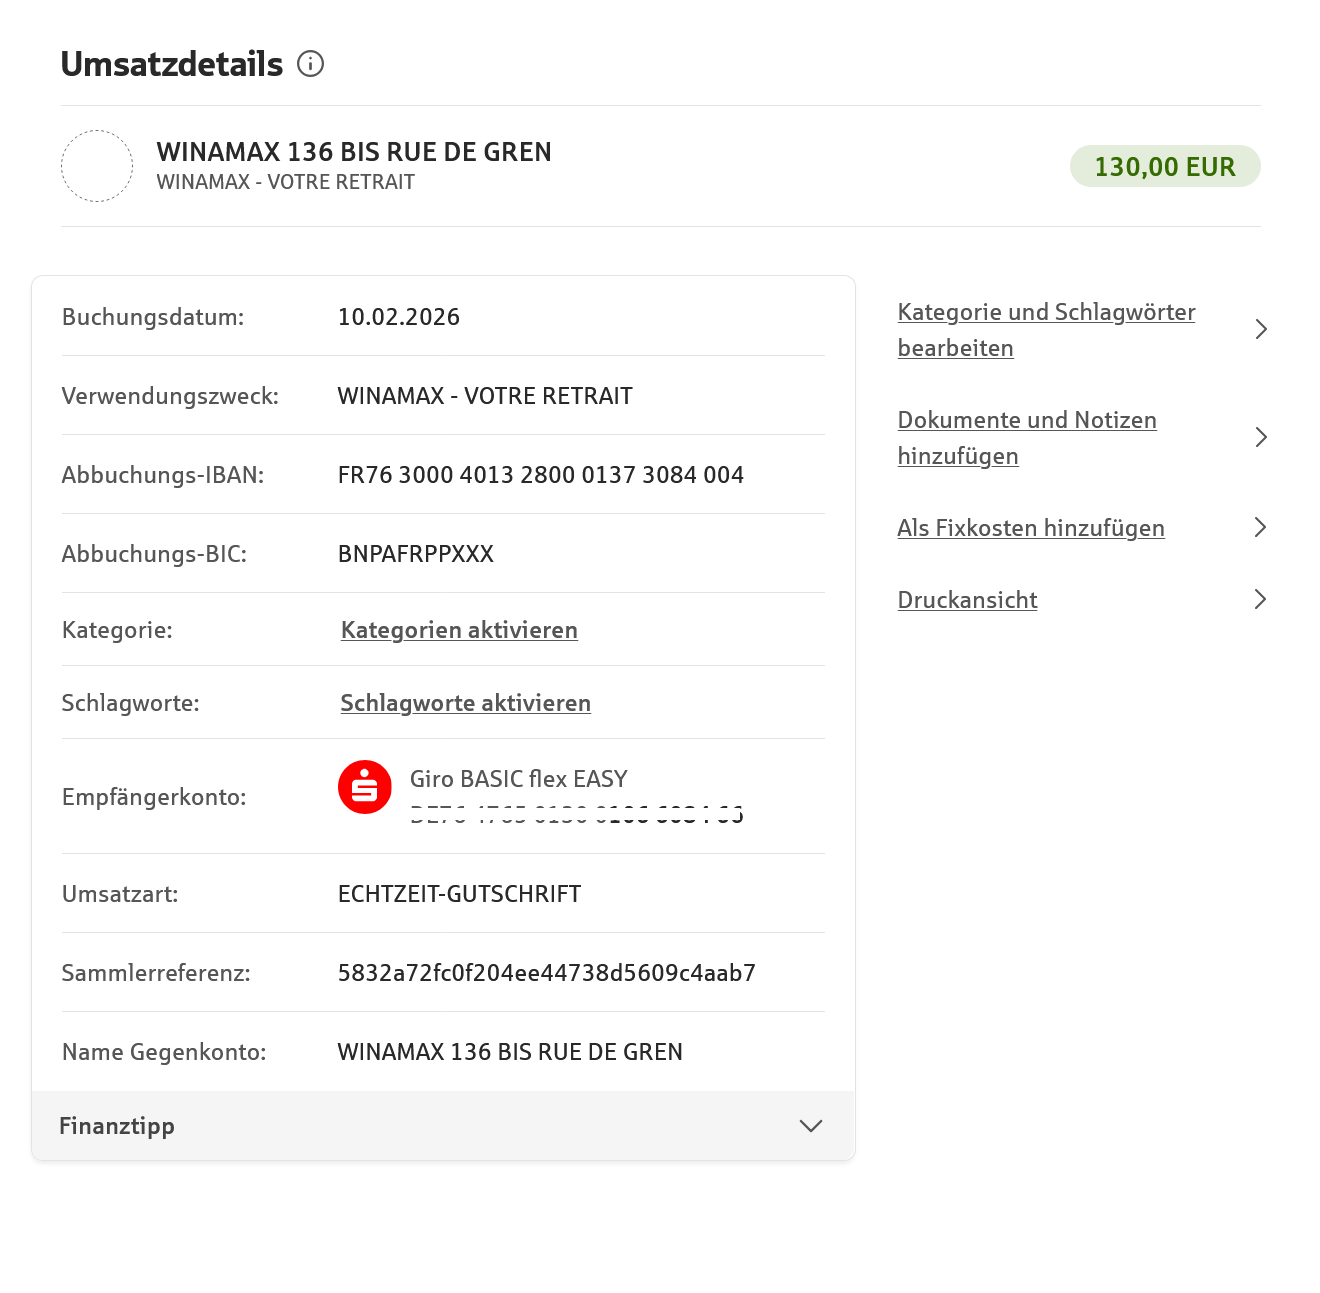Click arrow next to Dokumente und Notizen
This screenshot has width=1320, height=1293.
click(1261, 437)
